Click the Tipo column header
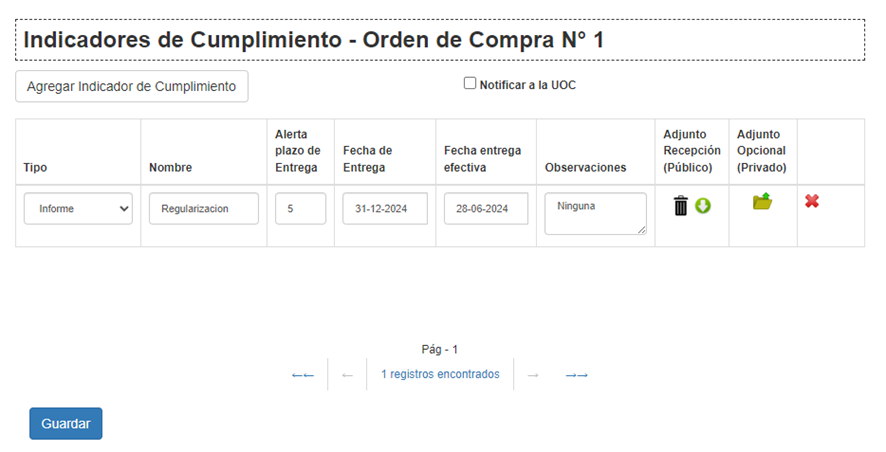This screenshot has width=886, height=452. (x=36, y=167)
